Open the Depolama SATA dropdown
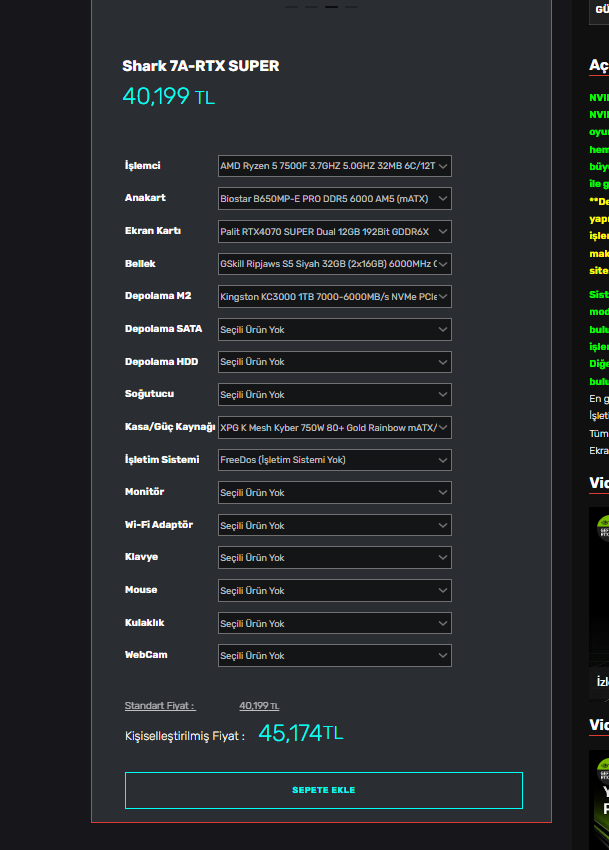The image size is (609, 850). pyautogui.click(x=335, y=330)
